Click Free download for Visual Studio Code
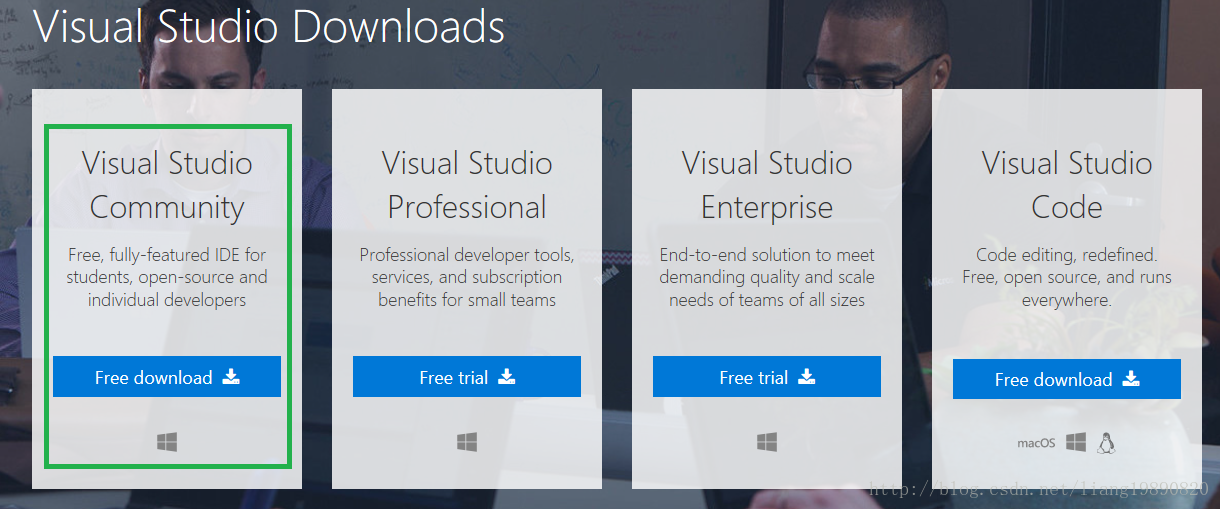Viewport: 1220px width, 509px height. pos(1067,379)
